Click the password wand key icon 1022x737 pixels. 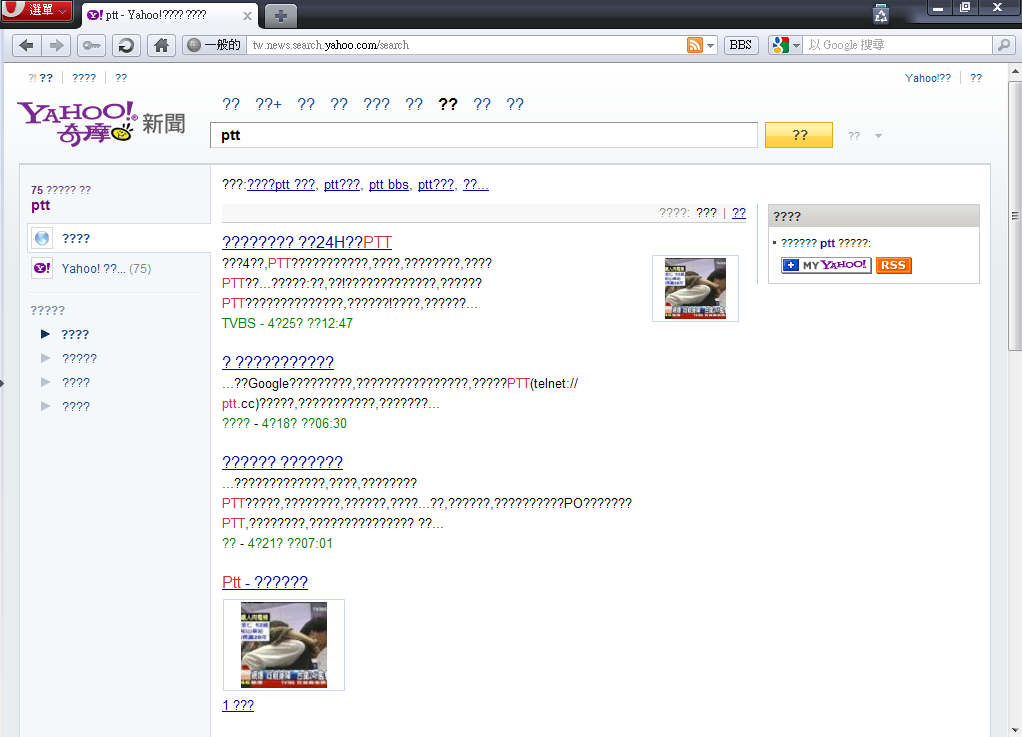[92, 45]
